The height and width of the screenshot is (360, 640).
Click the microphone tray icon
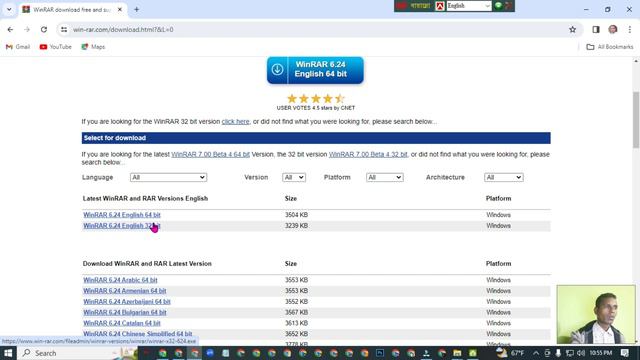[x=558, y=353]
